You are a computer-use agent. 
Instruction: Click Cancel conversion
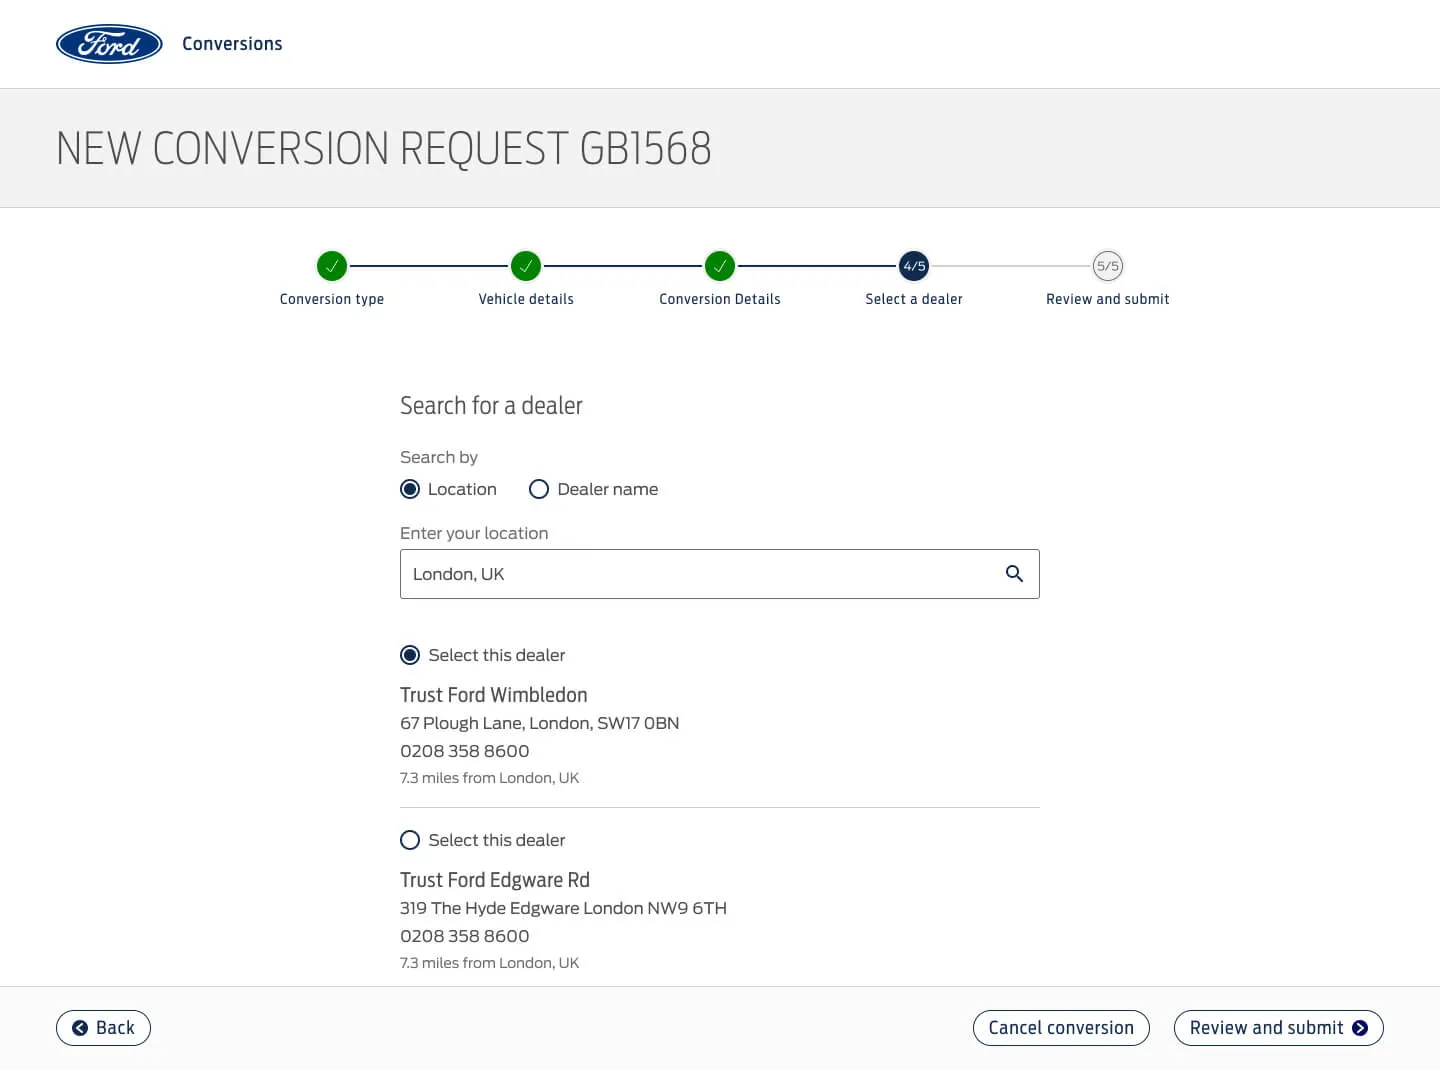pos(1061,1028)
